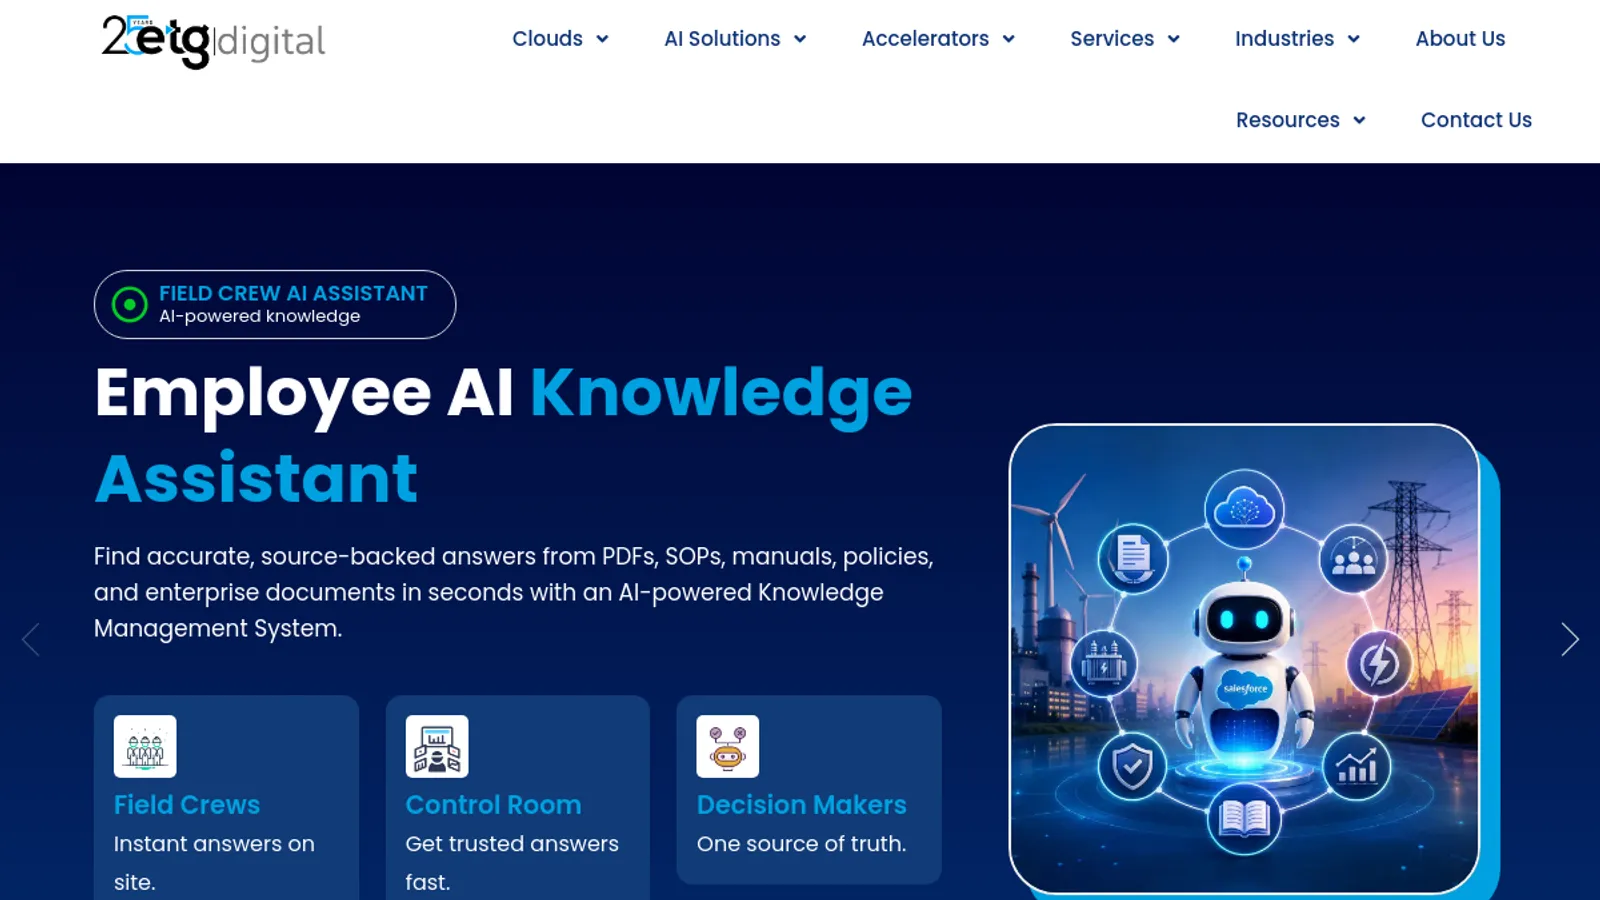
Task: Click the Control Room card title
Action: tap(493, 805)
